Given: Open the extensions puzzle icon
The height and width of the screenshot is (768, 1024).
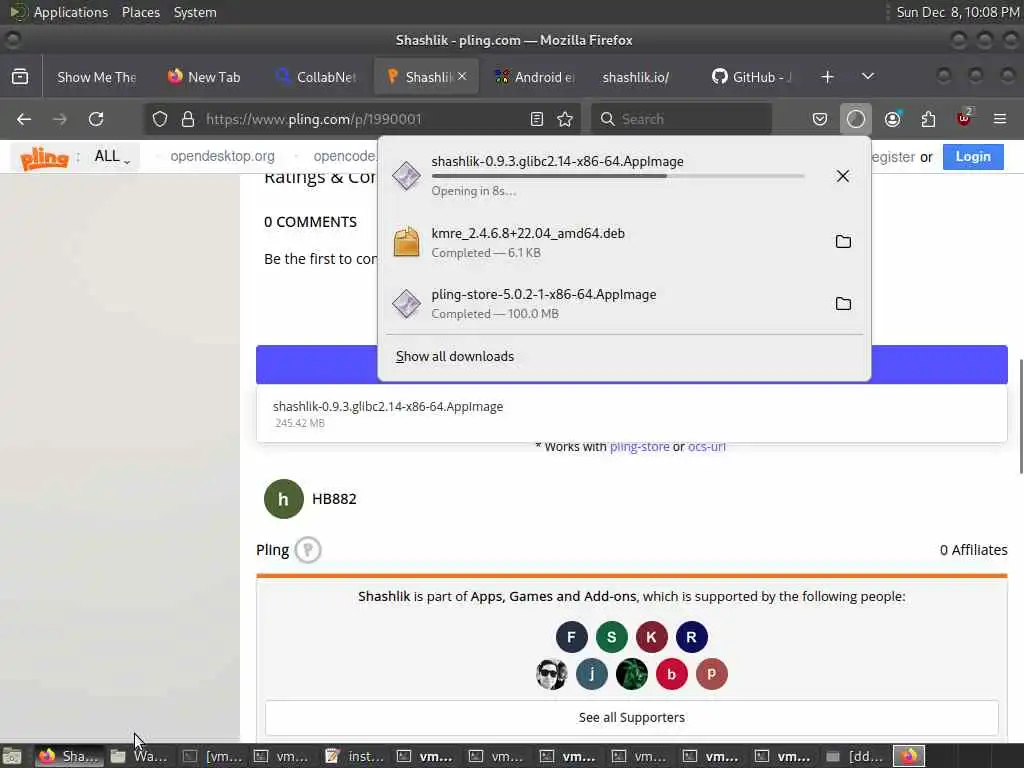Looking at the screenshot, I should coord(928,119).
